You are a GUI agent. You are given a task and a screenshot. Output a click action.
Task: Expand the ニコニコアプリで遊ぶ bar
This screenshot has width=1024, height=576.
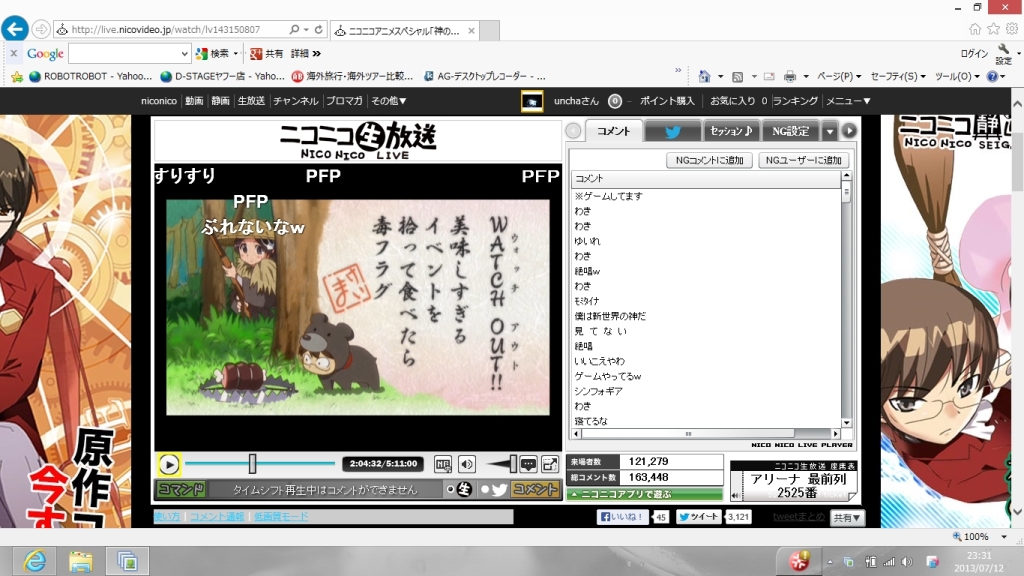(645, 494)
